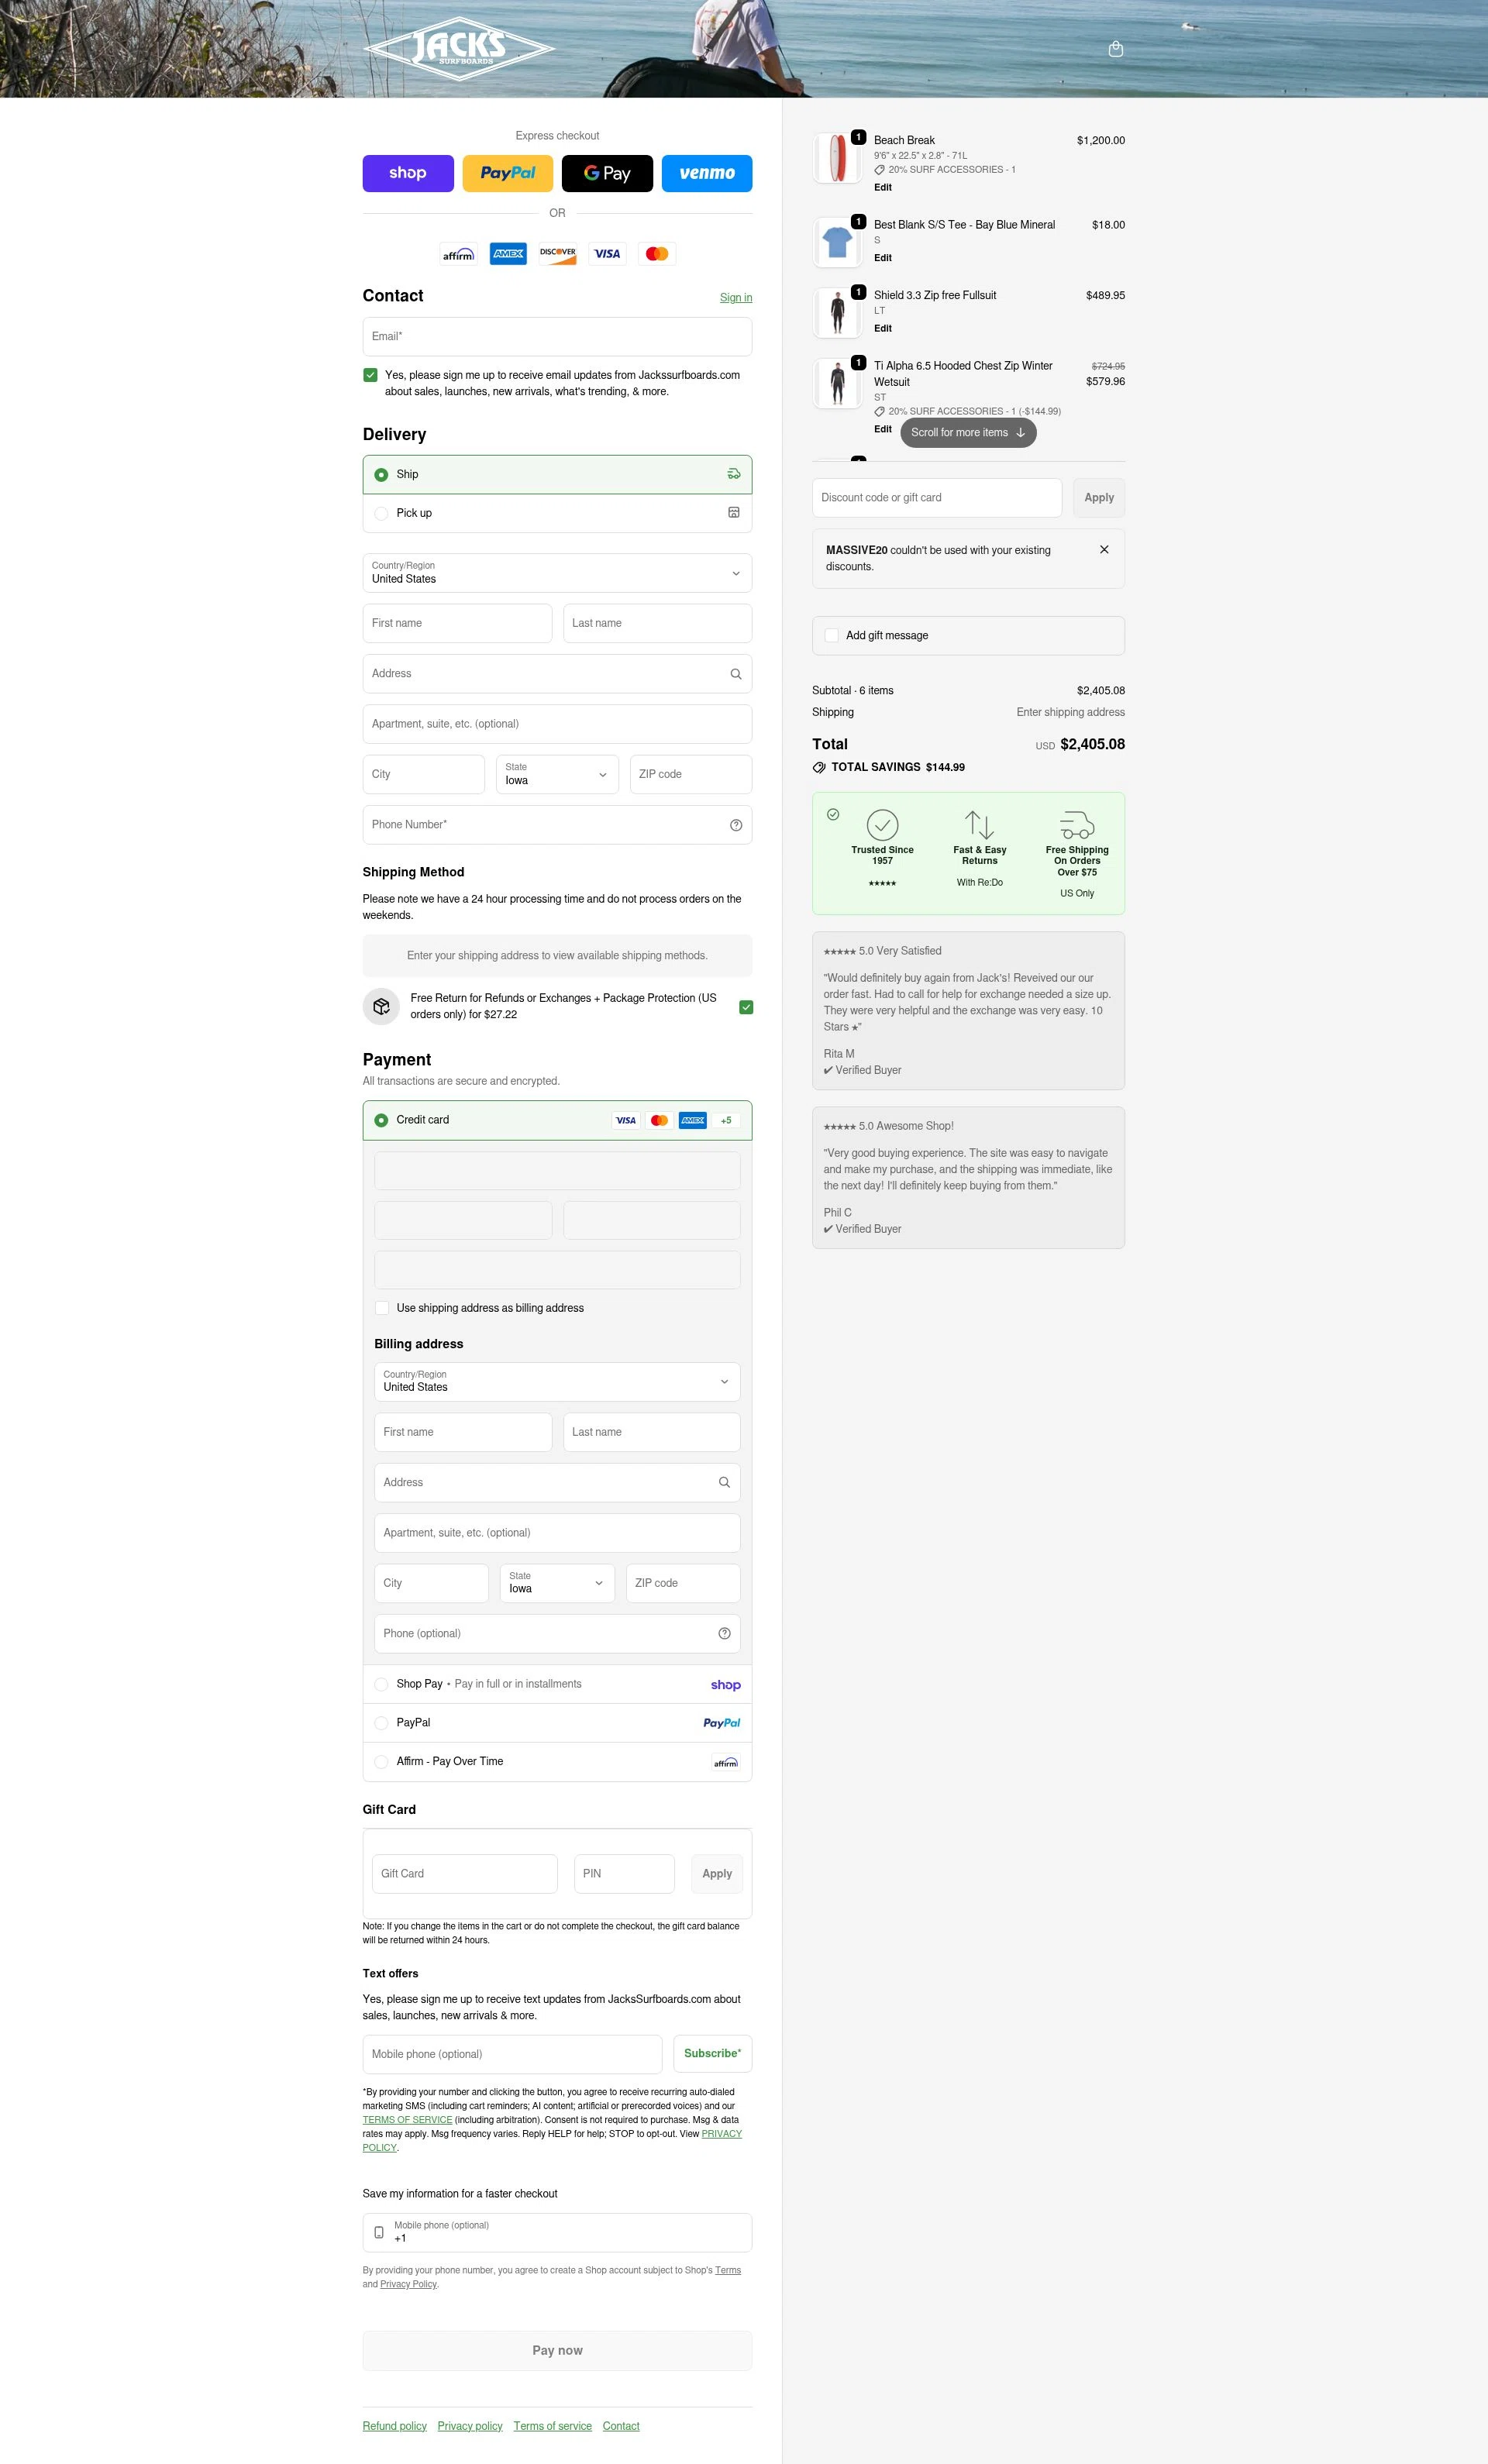Click the Venmo express checkout button
Viewport: 1488px width, 2464px height.
(706, 173)
